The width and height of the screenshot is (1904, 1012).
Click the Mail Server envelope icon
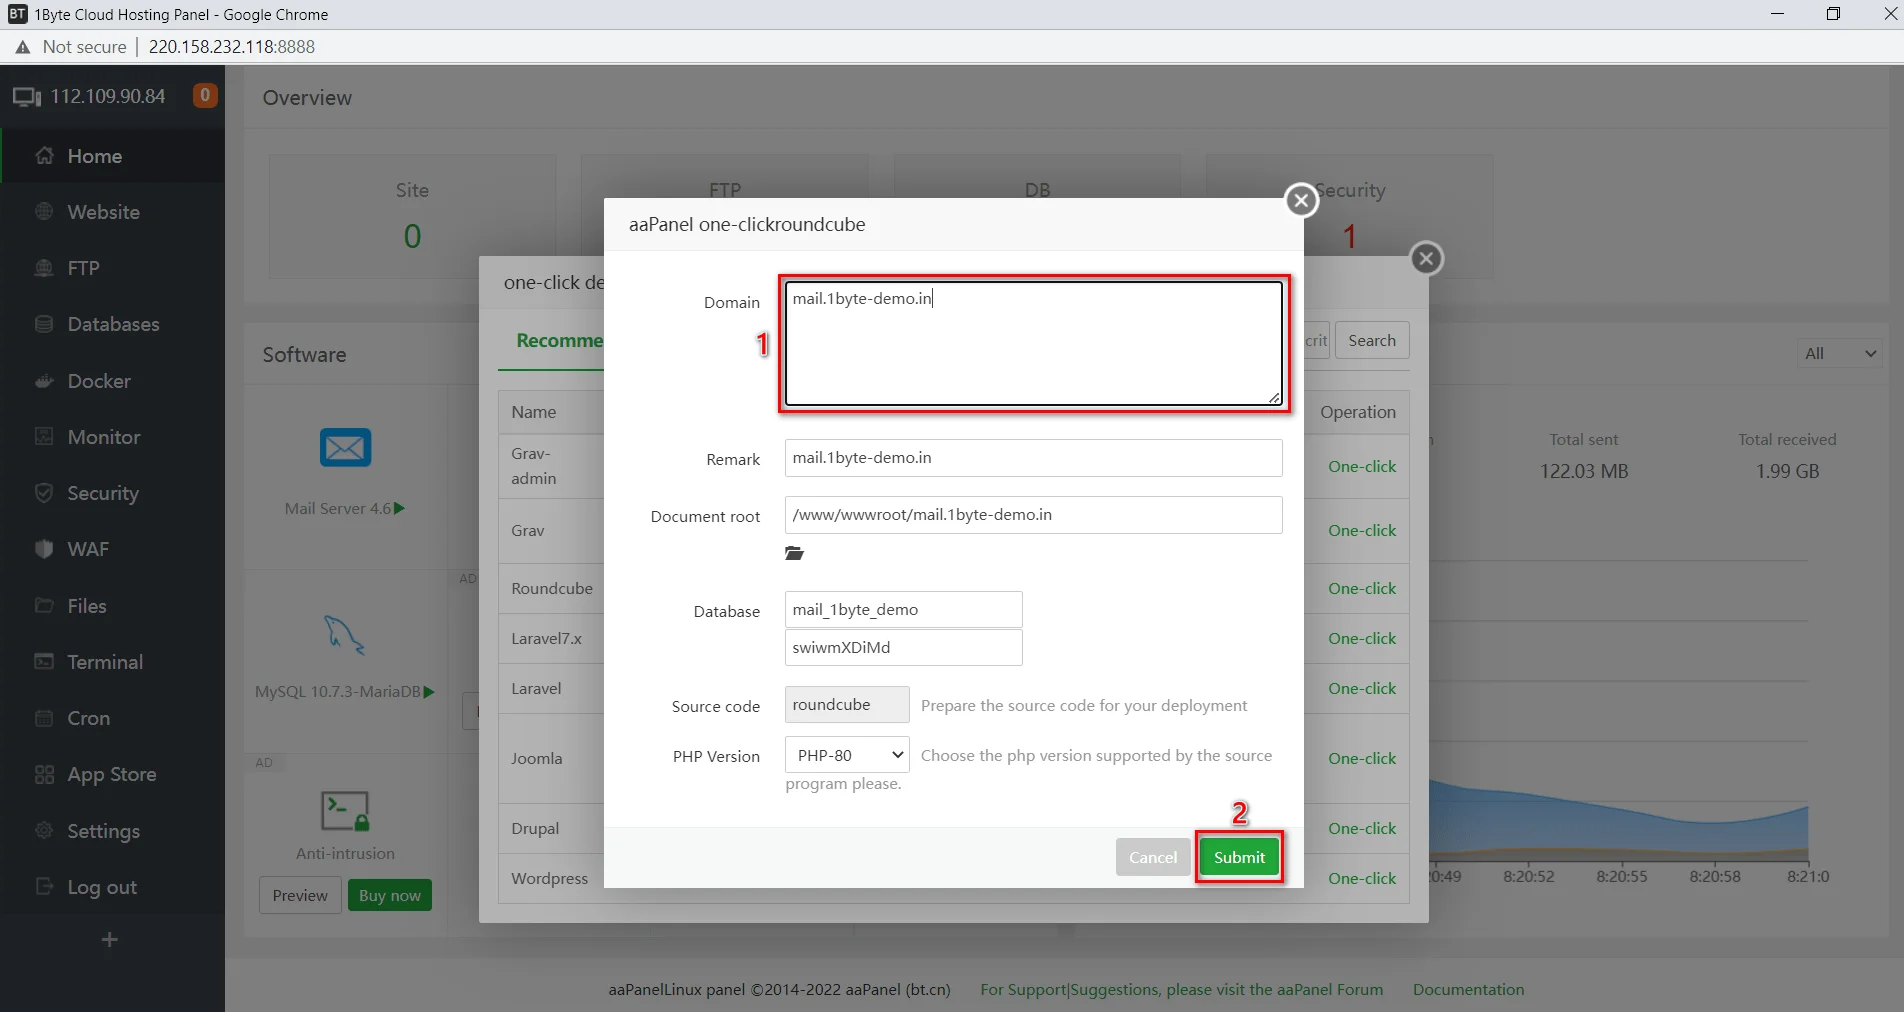point(345,447)
